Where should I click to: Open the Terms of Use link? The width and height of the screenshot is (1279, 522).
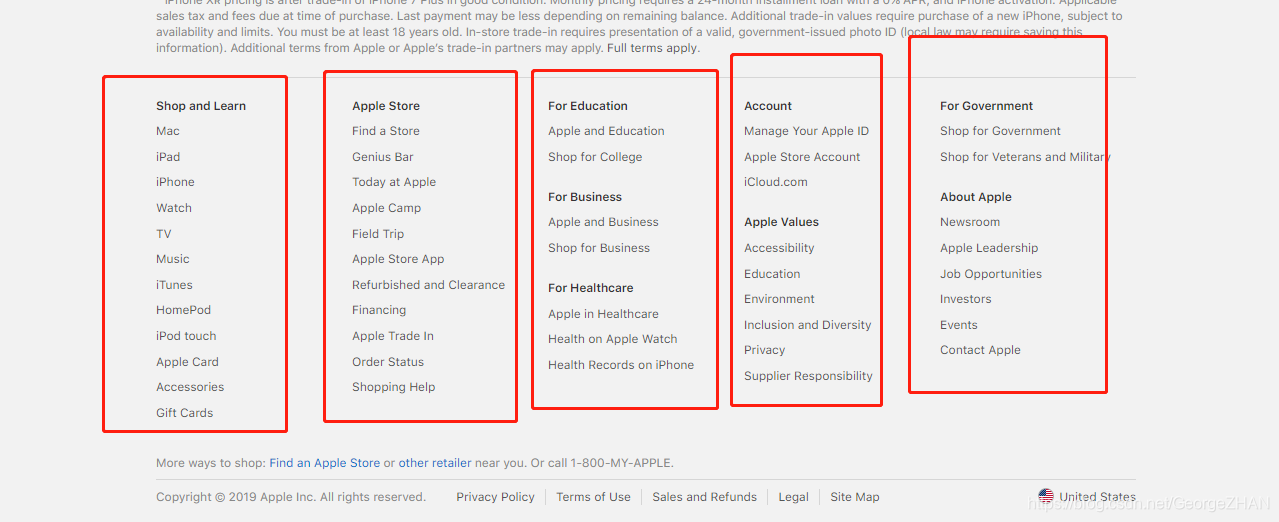pyautogui.click(x=593, y=497)
